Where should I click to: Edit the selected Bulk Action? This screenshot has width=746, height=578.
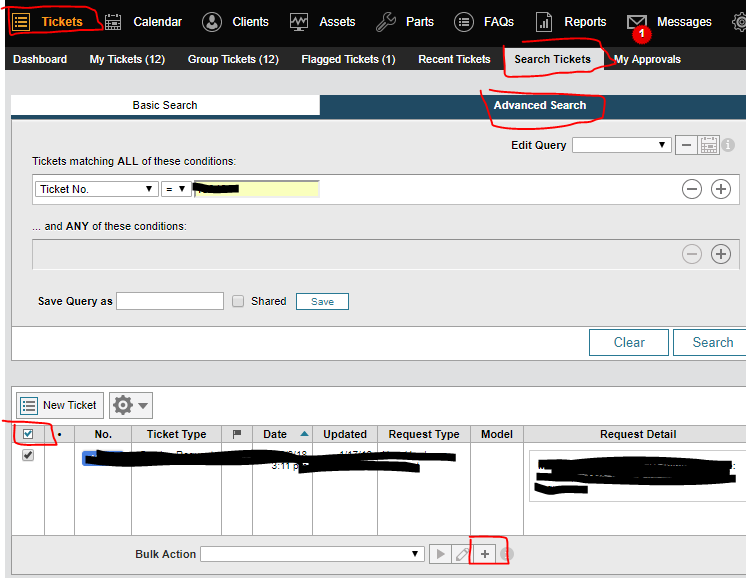point(461,554)
